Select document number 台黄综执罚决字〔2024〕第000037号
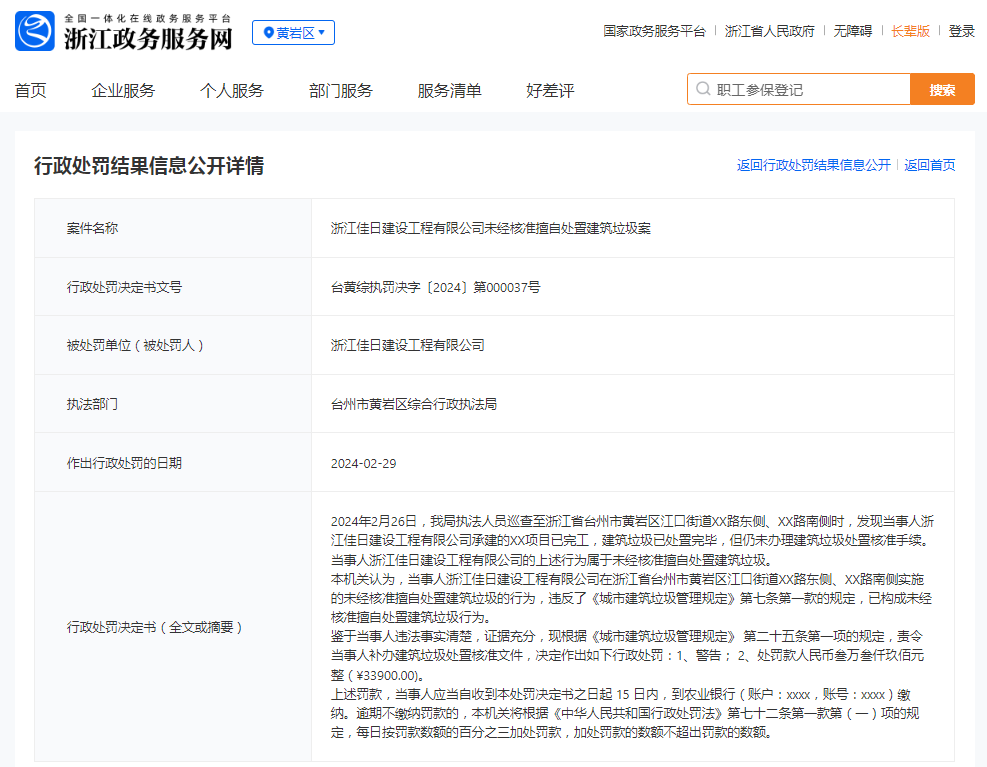 pyautogui.click(x=435, y=287)
